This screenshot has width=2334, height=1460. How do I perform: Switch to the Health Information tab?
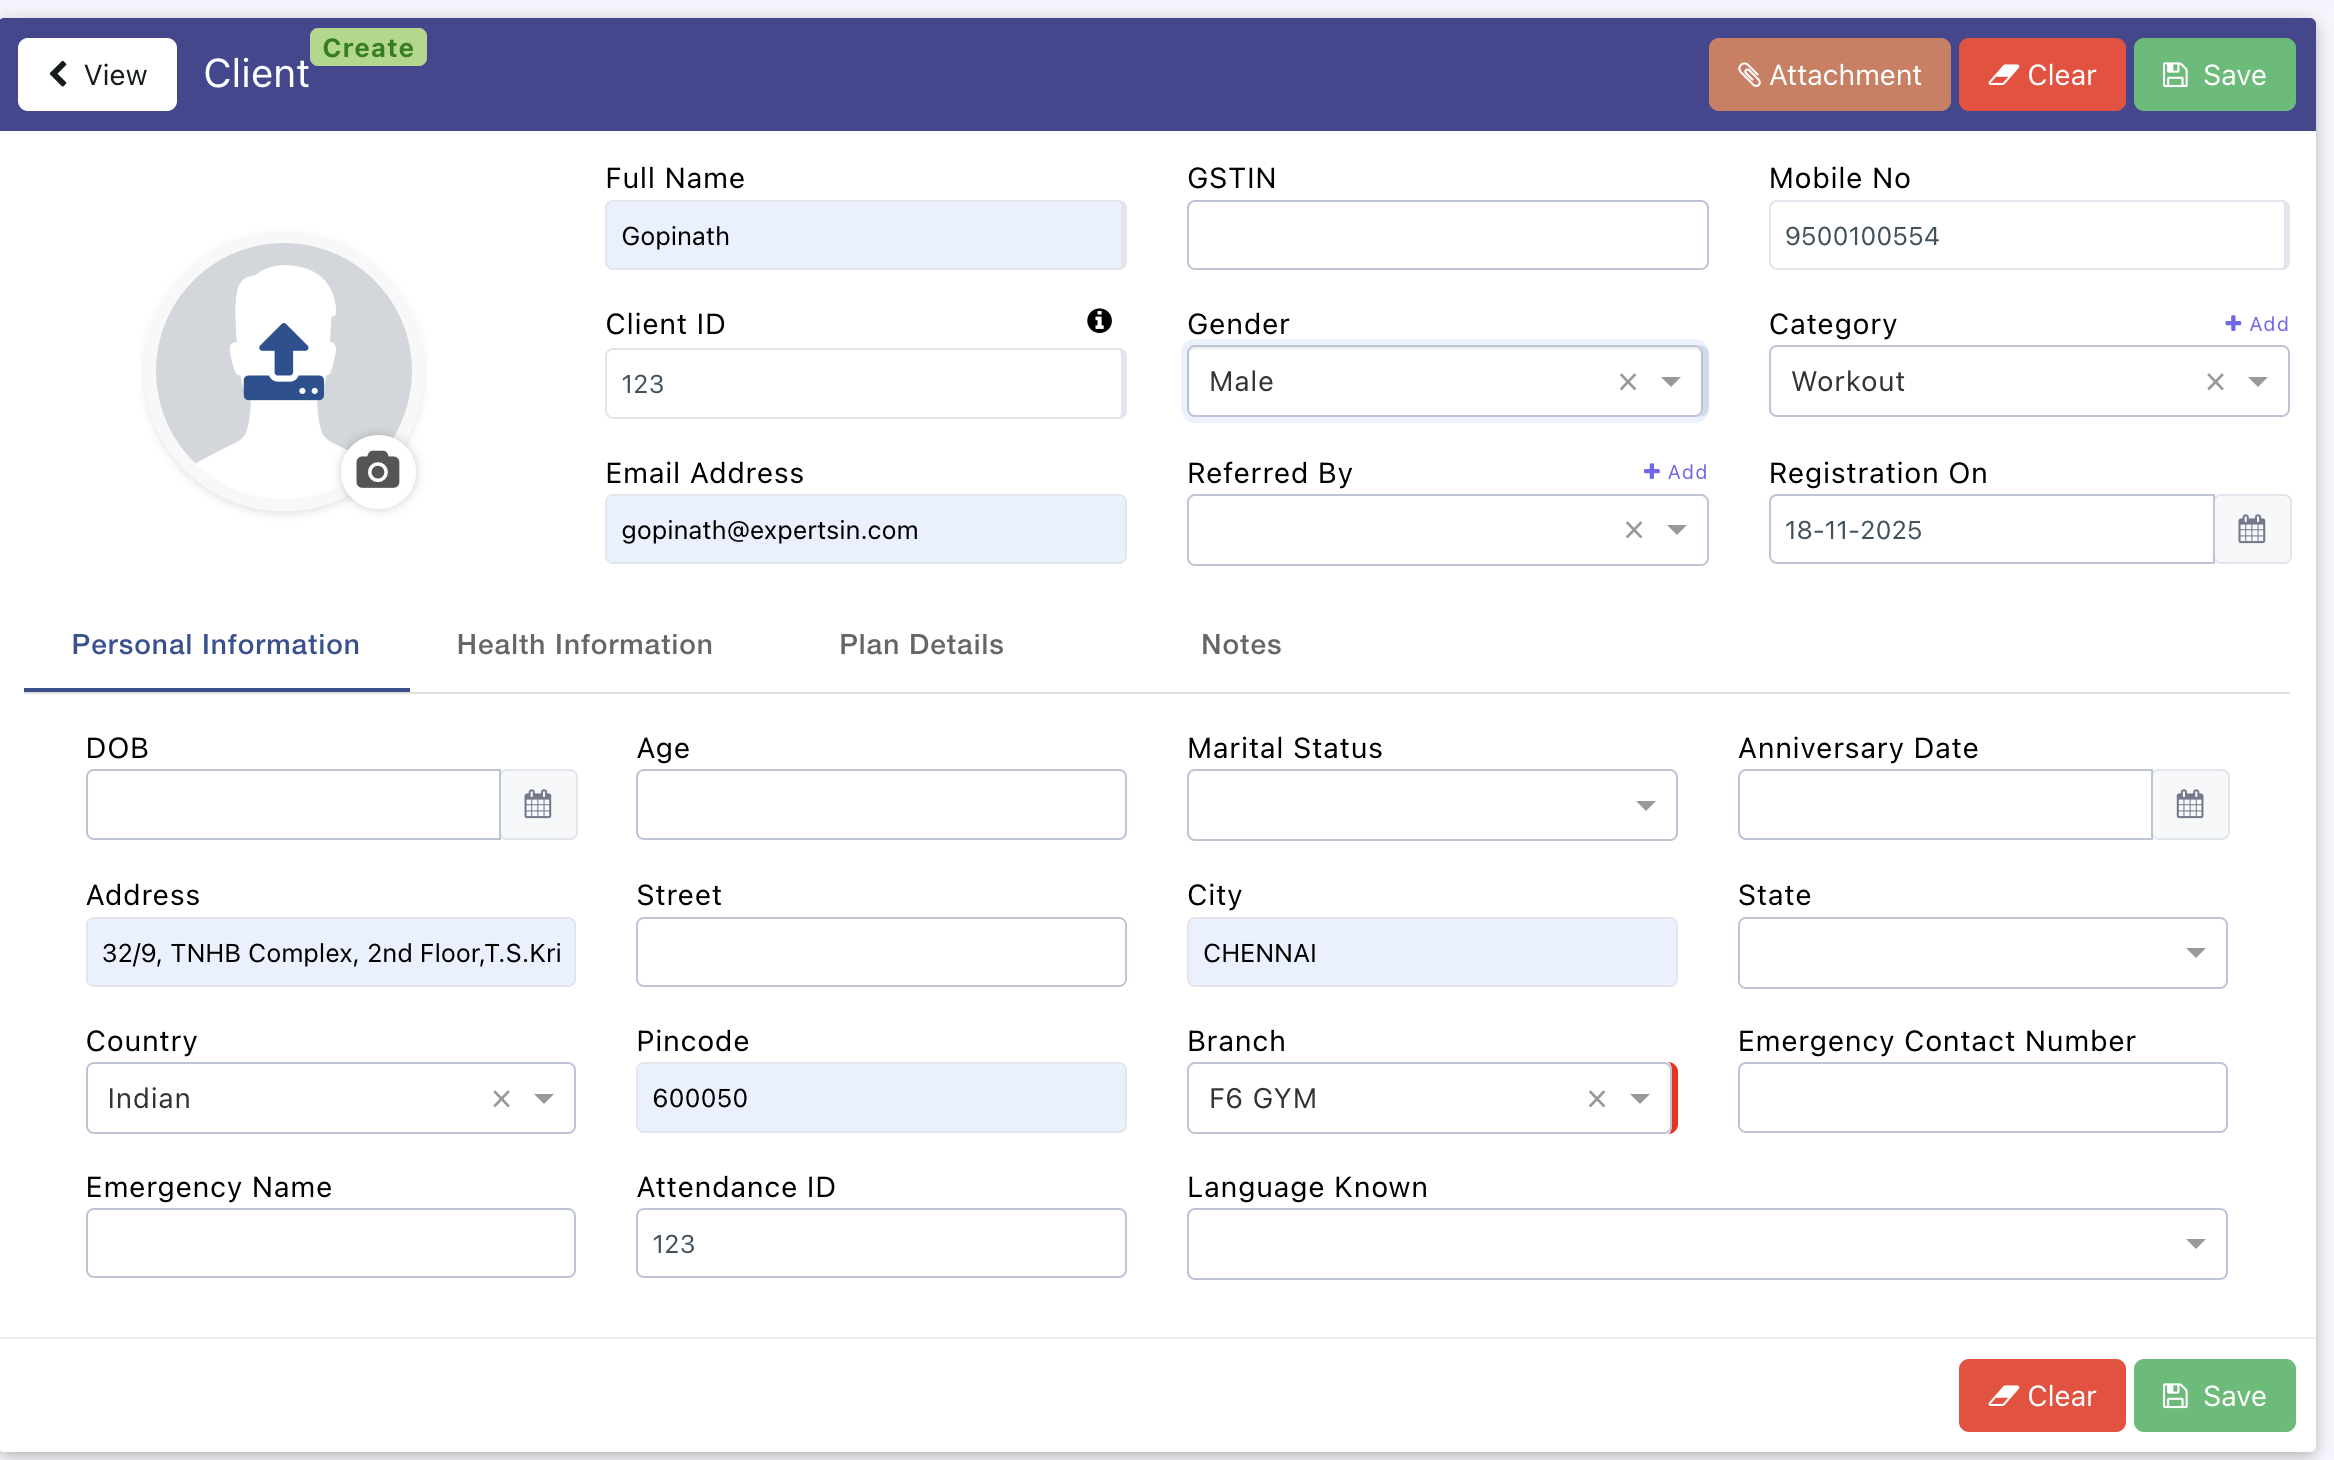click(584, 645)
